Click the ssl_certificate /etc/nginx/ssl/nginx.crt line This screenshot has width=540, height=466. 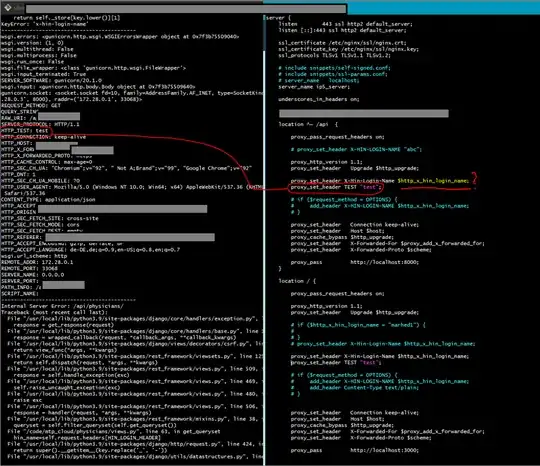(342, 43)
